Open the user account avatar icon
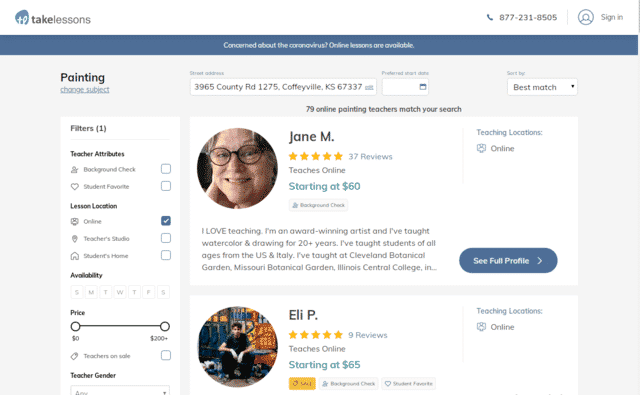The width and height of the screenshot is (640, 395). point(585,17)
